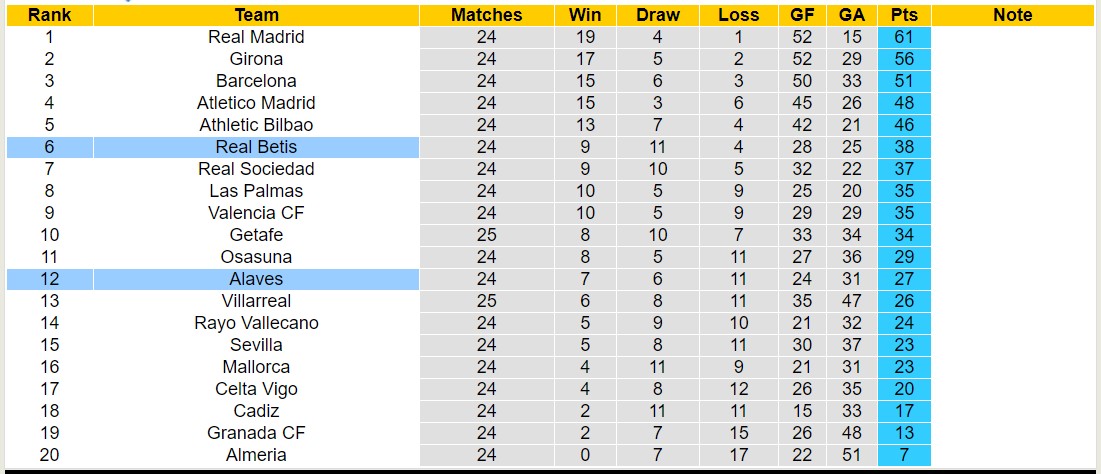This screenshot has height=474, width=1101.
Task: Open the Girona team link
Action: click(256, 59)
